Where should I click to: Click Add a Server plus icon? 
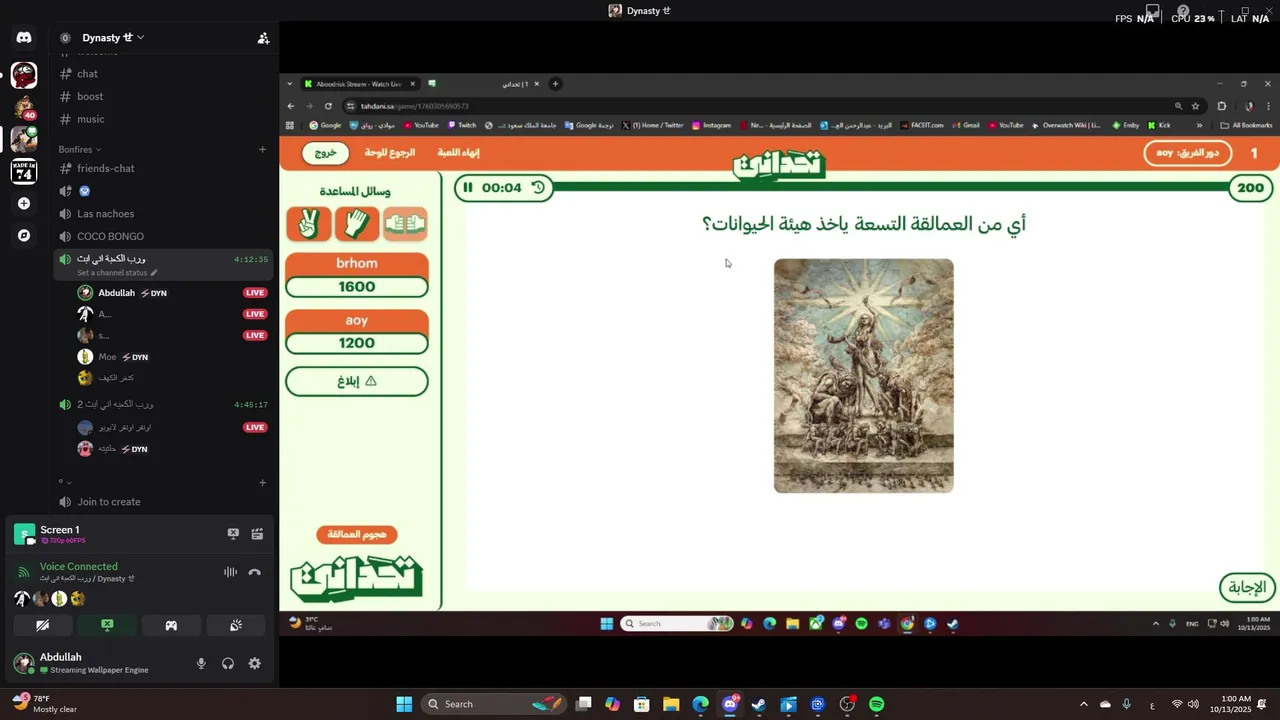pos(24,203)
